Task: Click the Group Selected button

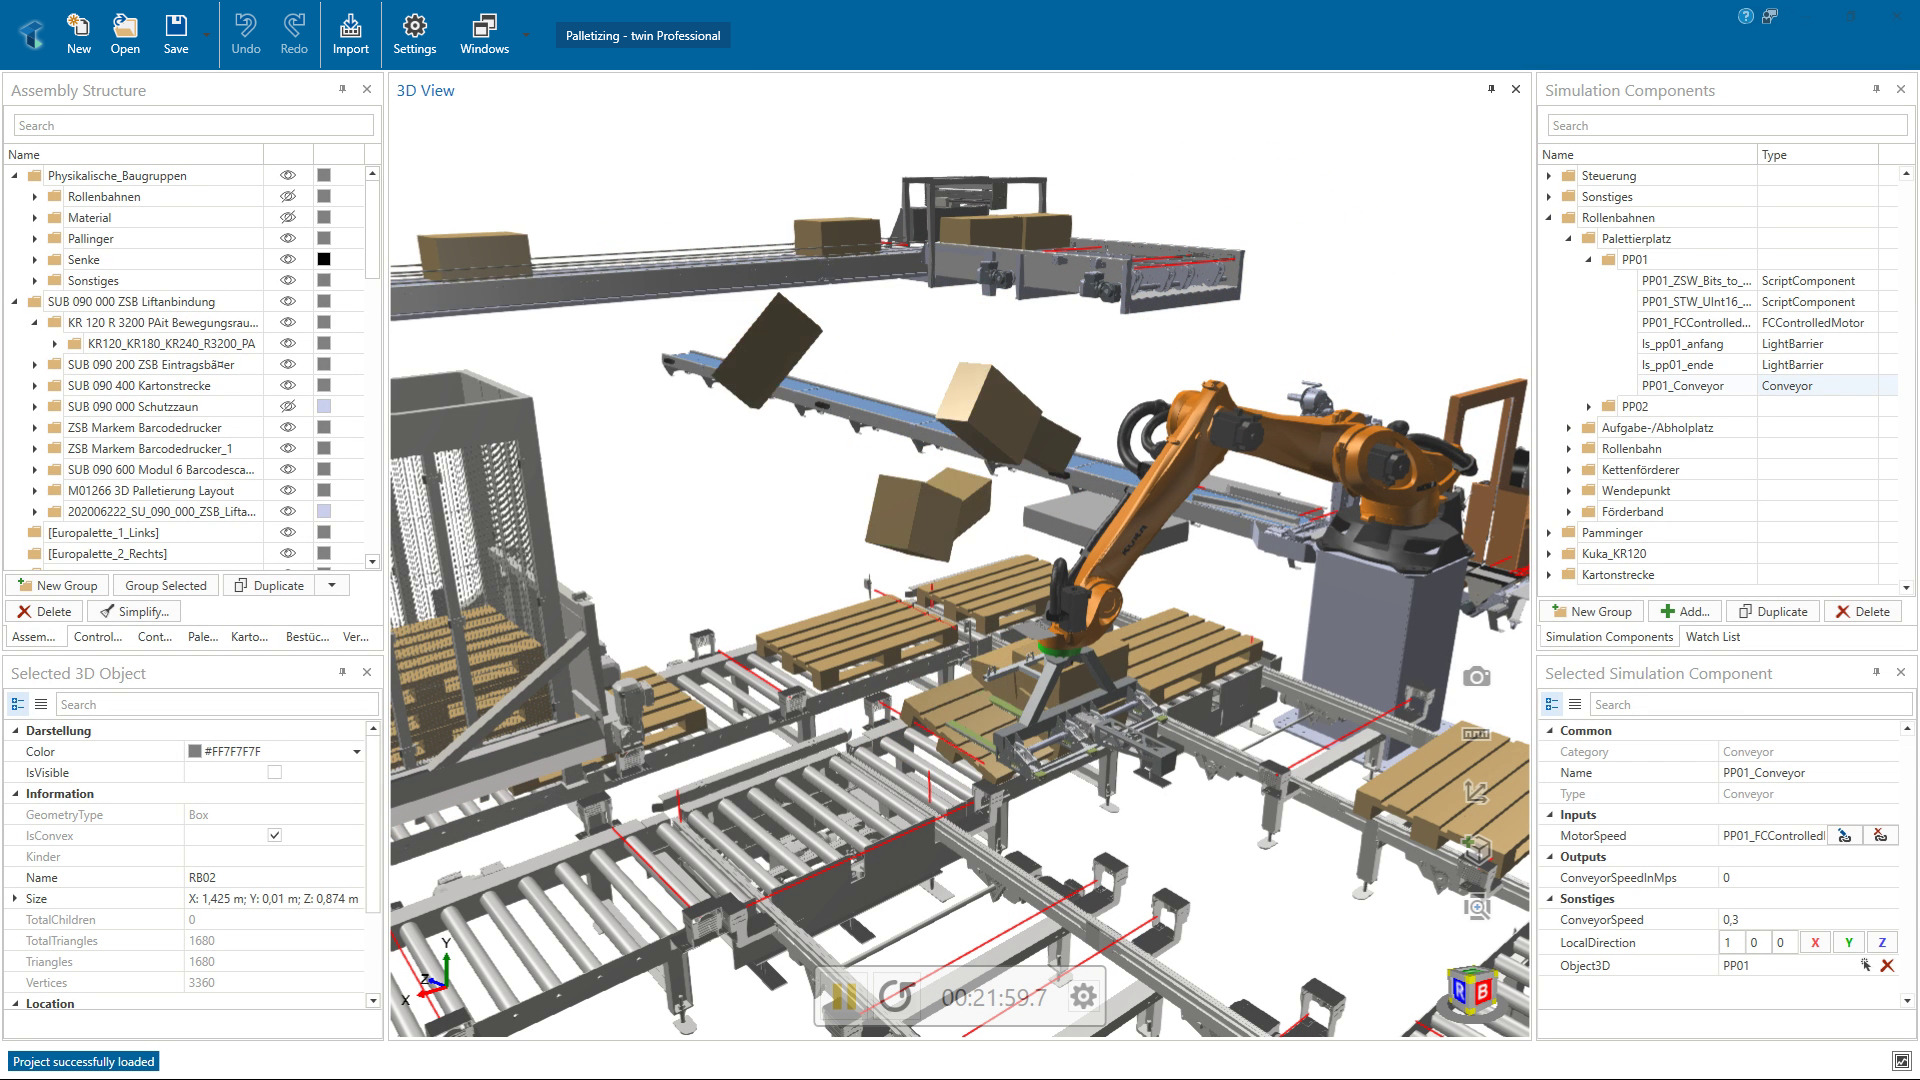Action: (x=166, y=586)
